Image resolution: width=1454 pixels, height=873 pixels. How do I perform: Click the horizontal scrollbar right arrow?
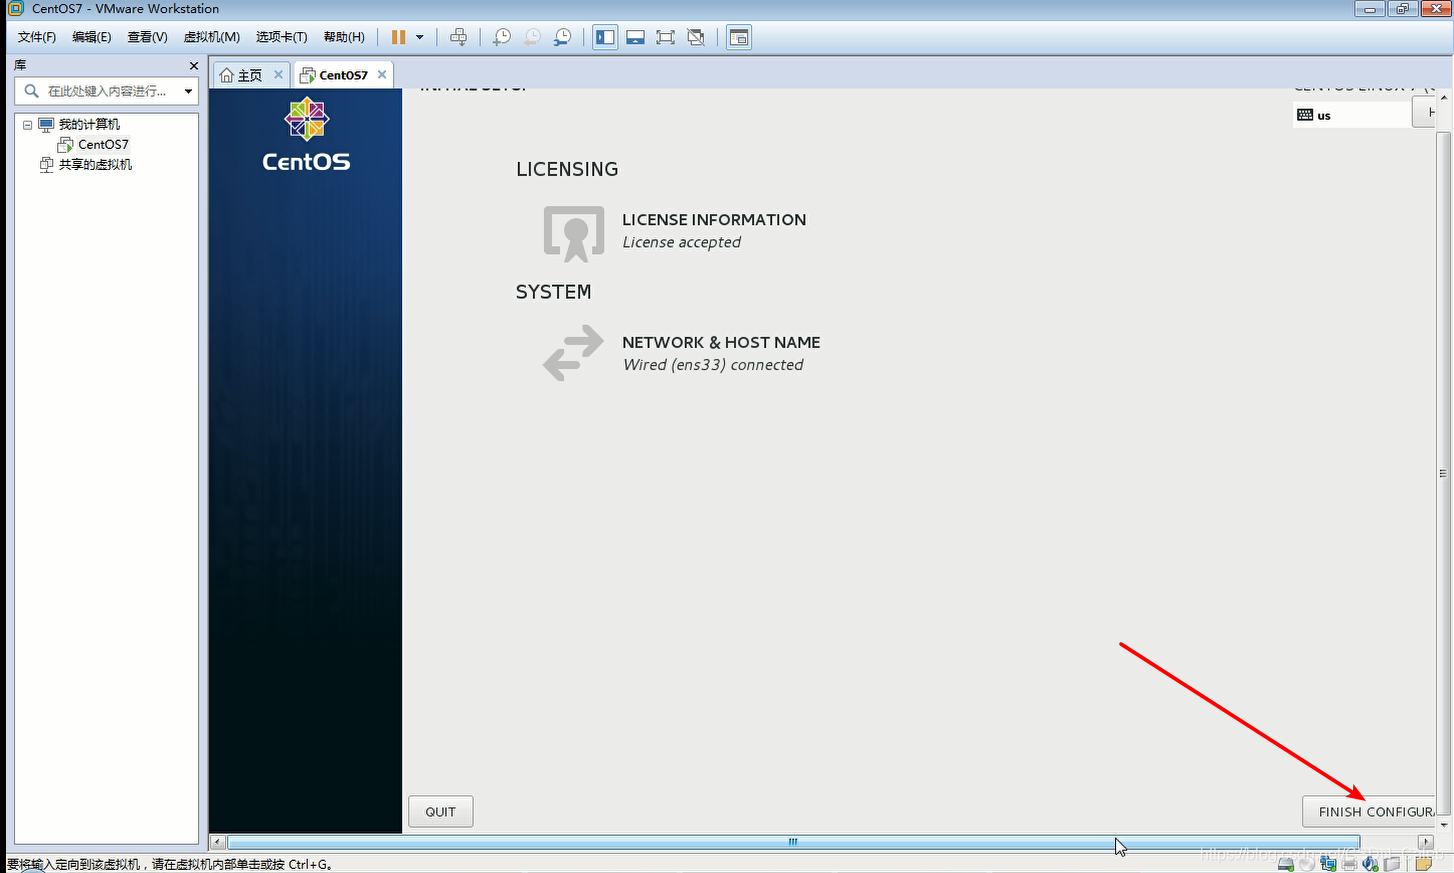[x=1426, y=842]
